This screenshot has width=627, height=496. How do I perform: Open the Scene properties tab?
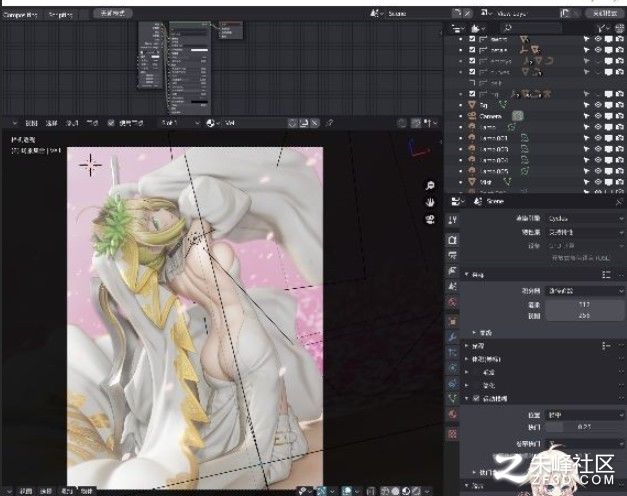point(453,286)
